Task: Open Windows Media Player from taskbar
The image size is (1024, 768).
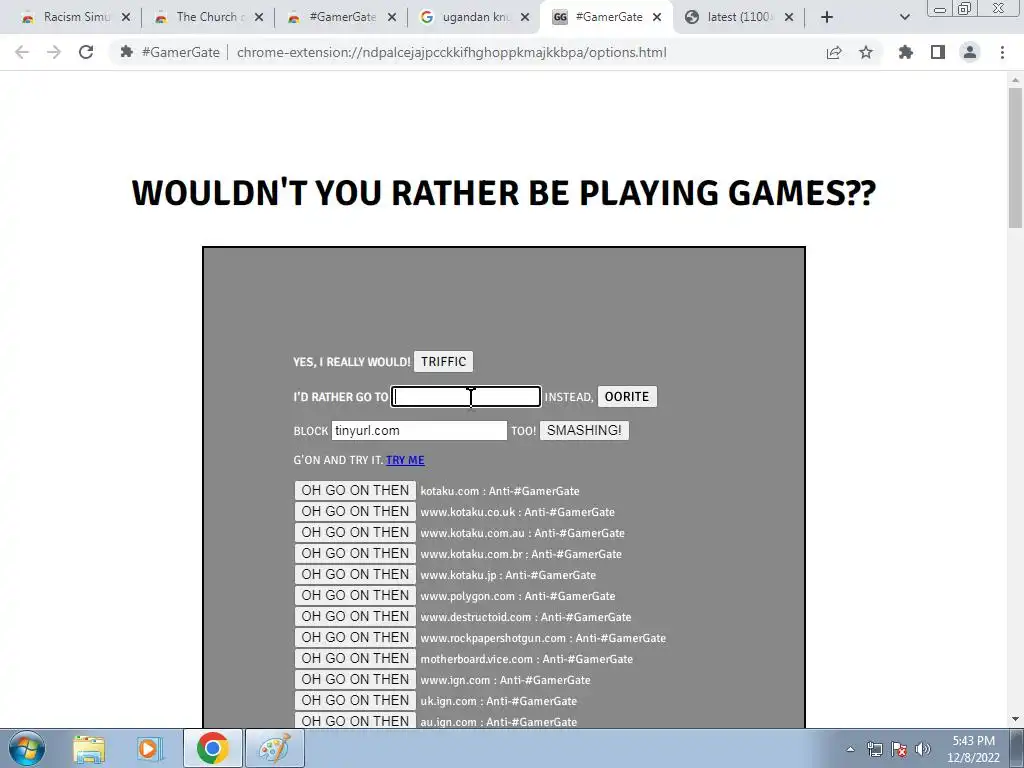Action: 149,748
